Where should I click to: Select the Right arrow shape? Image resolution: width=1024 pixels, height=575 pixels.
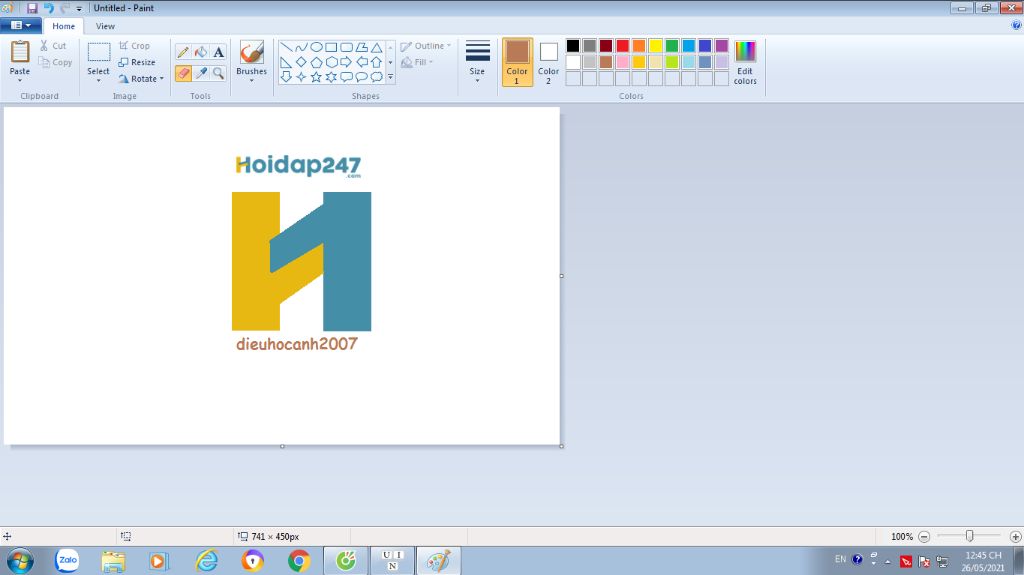346,62
